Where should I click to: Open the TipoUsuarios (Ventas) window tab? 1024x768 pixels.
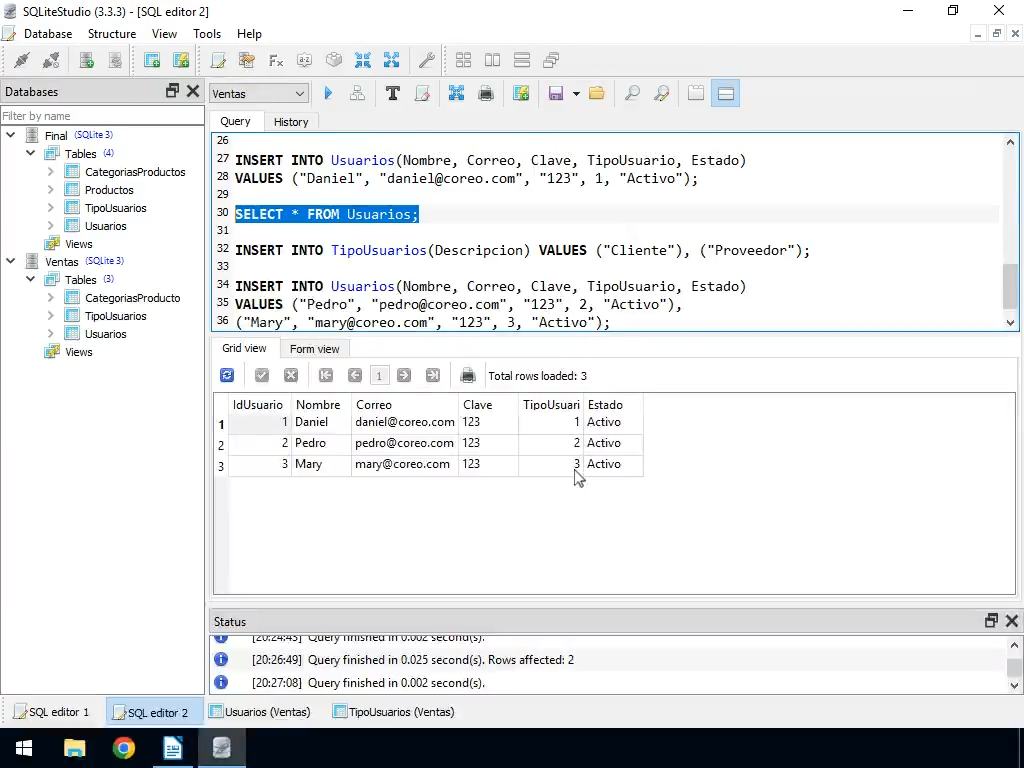[x=393, y=712]
